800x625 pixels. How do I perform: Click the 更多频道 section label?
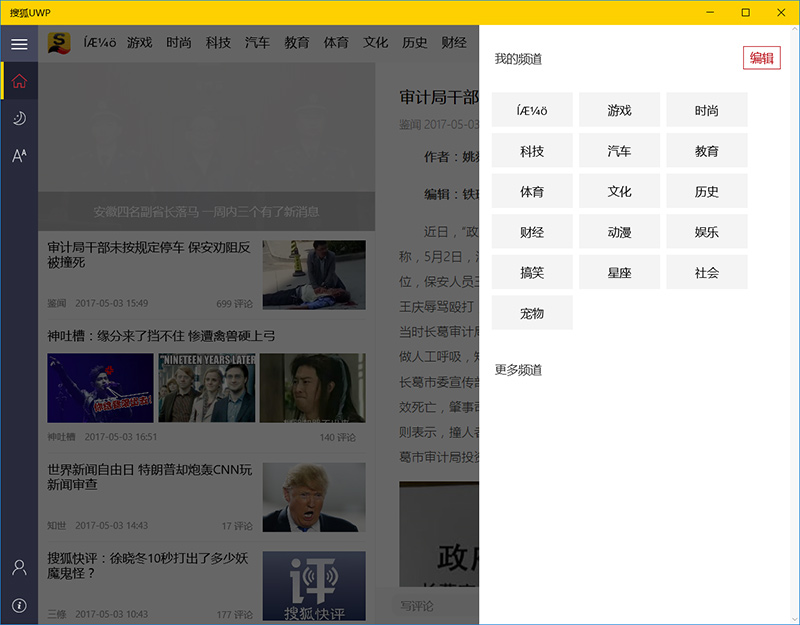[x=518, y=369]
